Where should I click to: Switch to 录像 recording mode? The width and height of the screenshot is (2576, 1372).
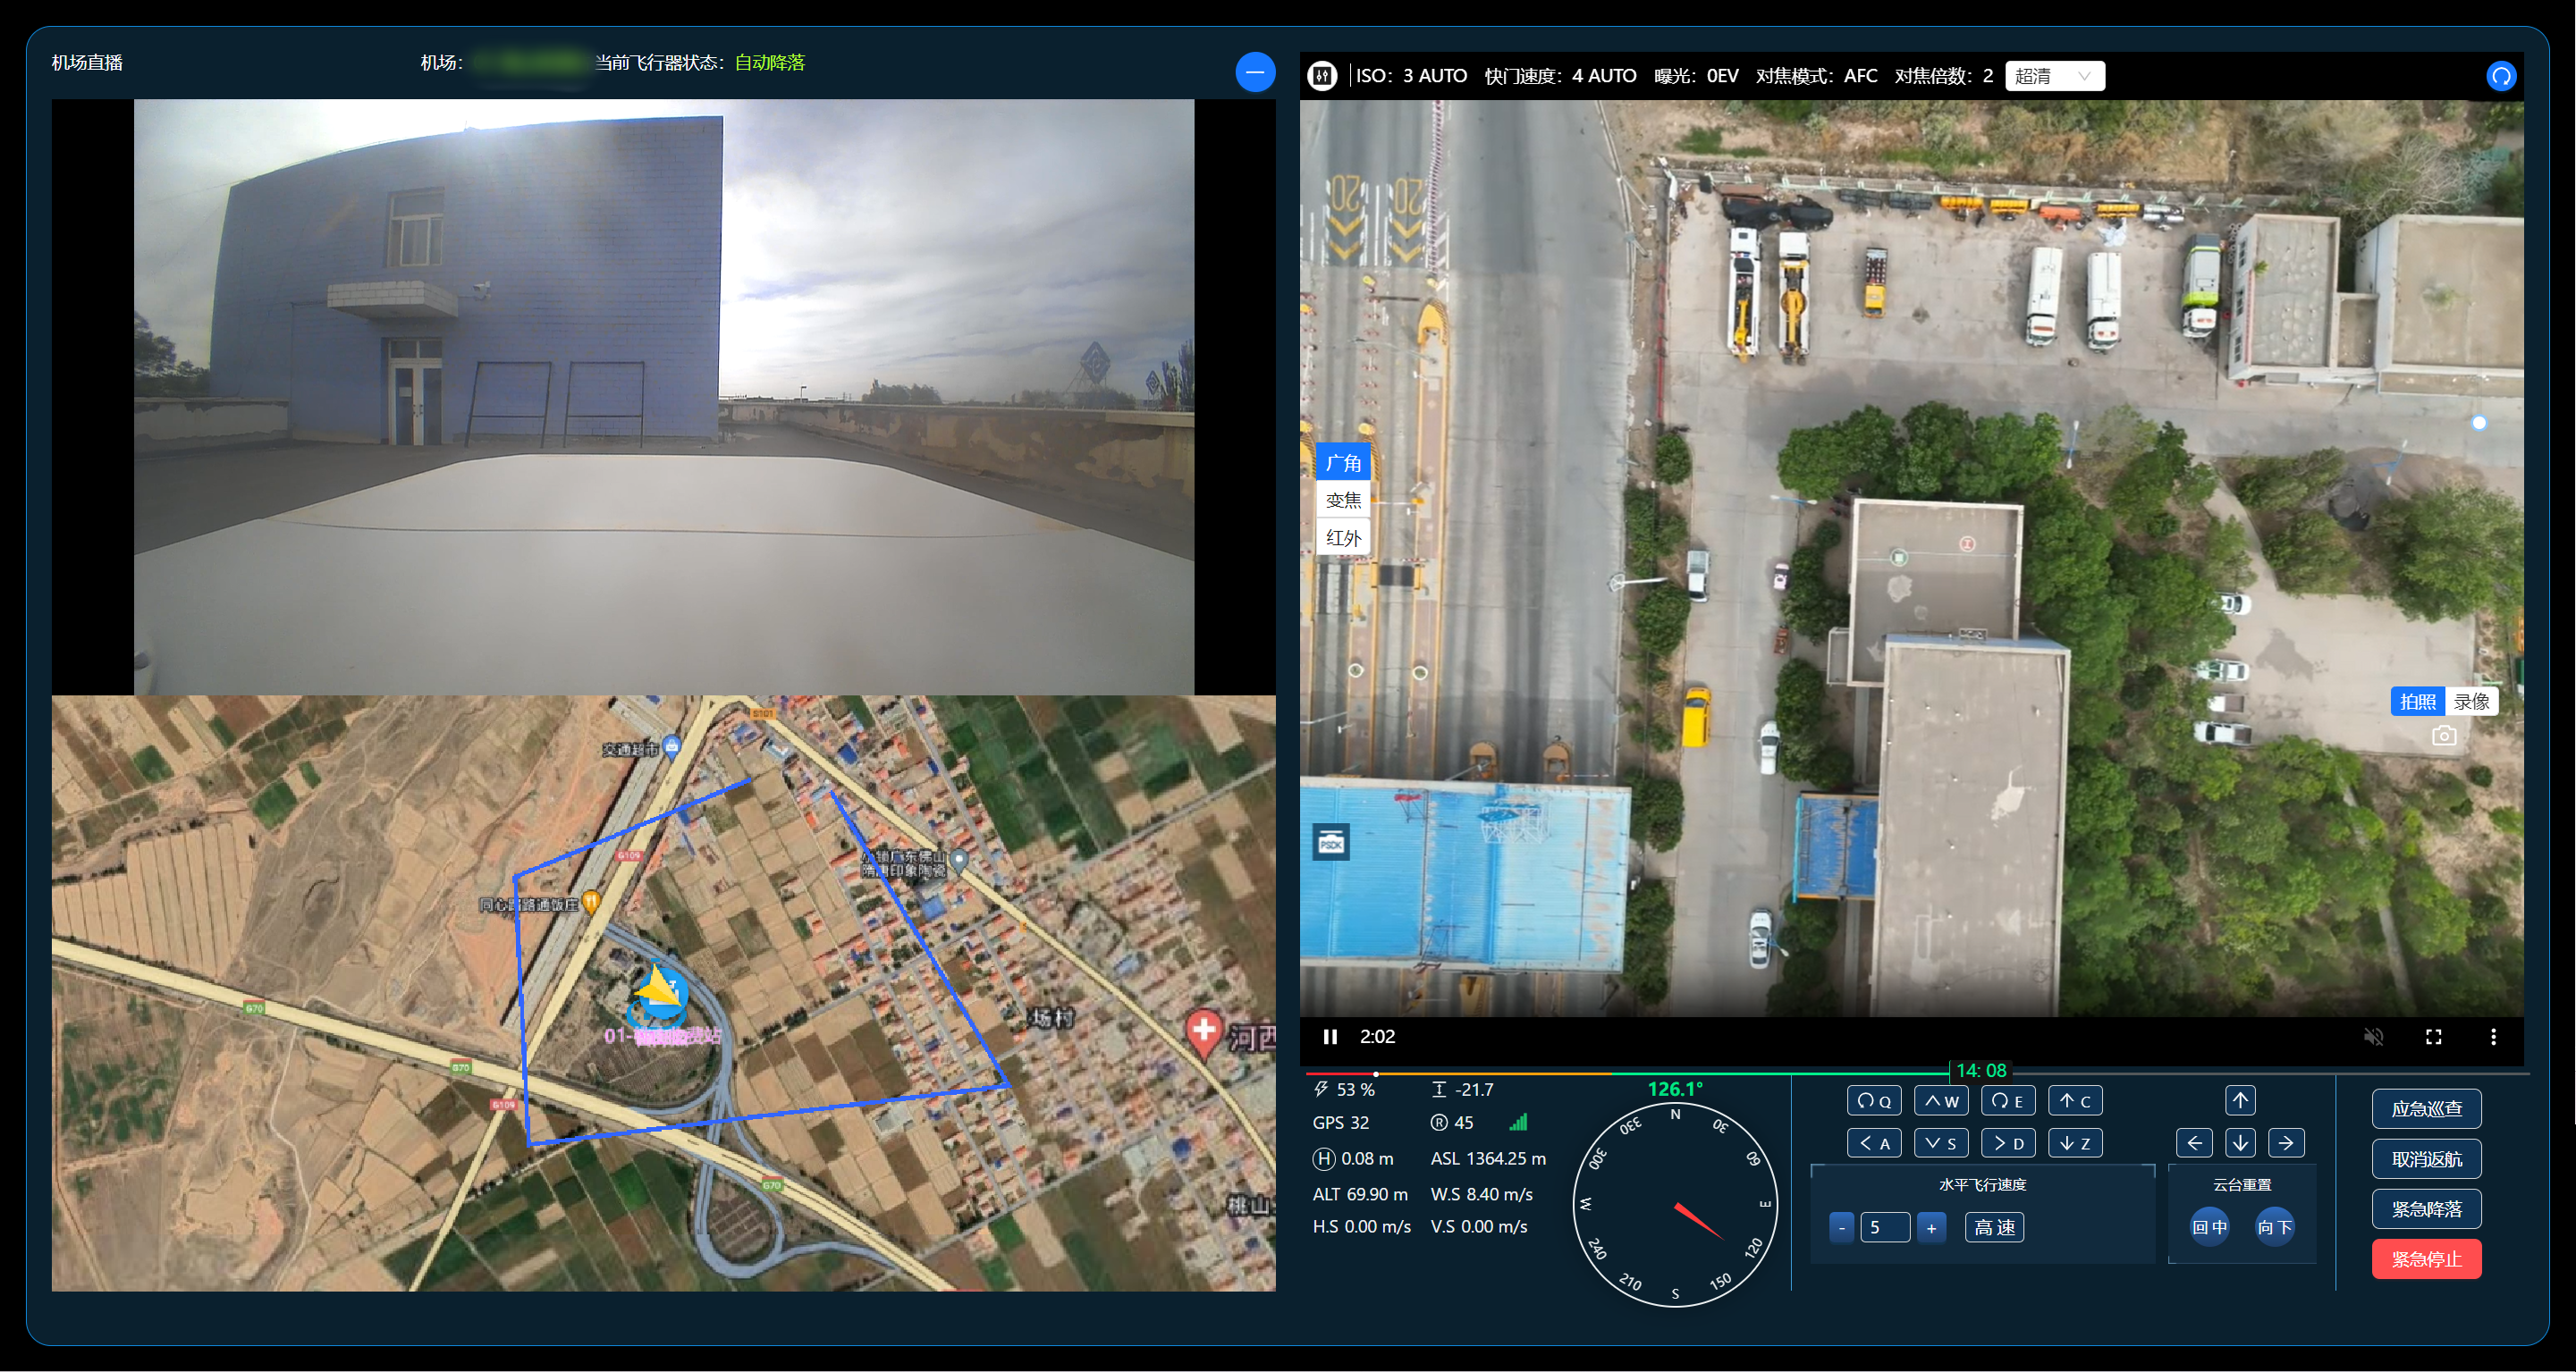(x=2471, y=701)
